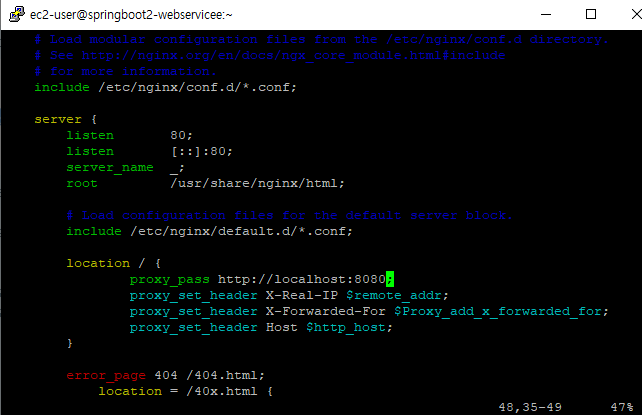Click the 'error_page' keyword
The height and width of the screenshot is (415, 642).
(106, 375)
